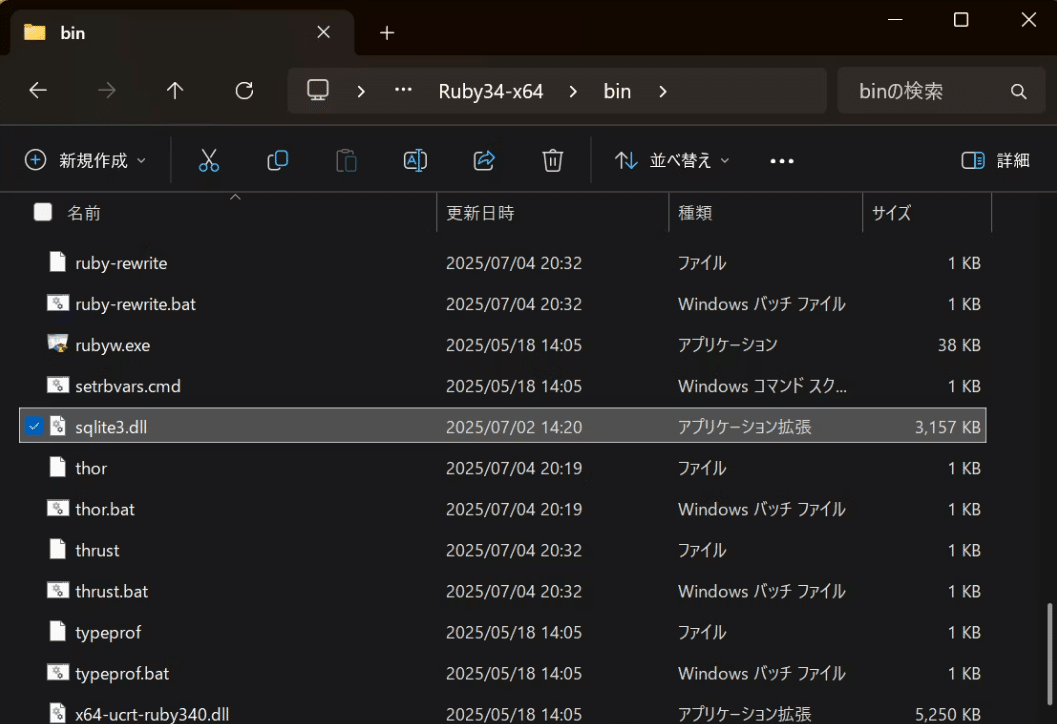1057x724 pixels.
Task: Check the select-all checkbox in the header
Action: (x=42, y=212)
